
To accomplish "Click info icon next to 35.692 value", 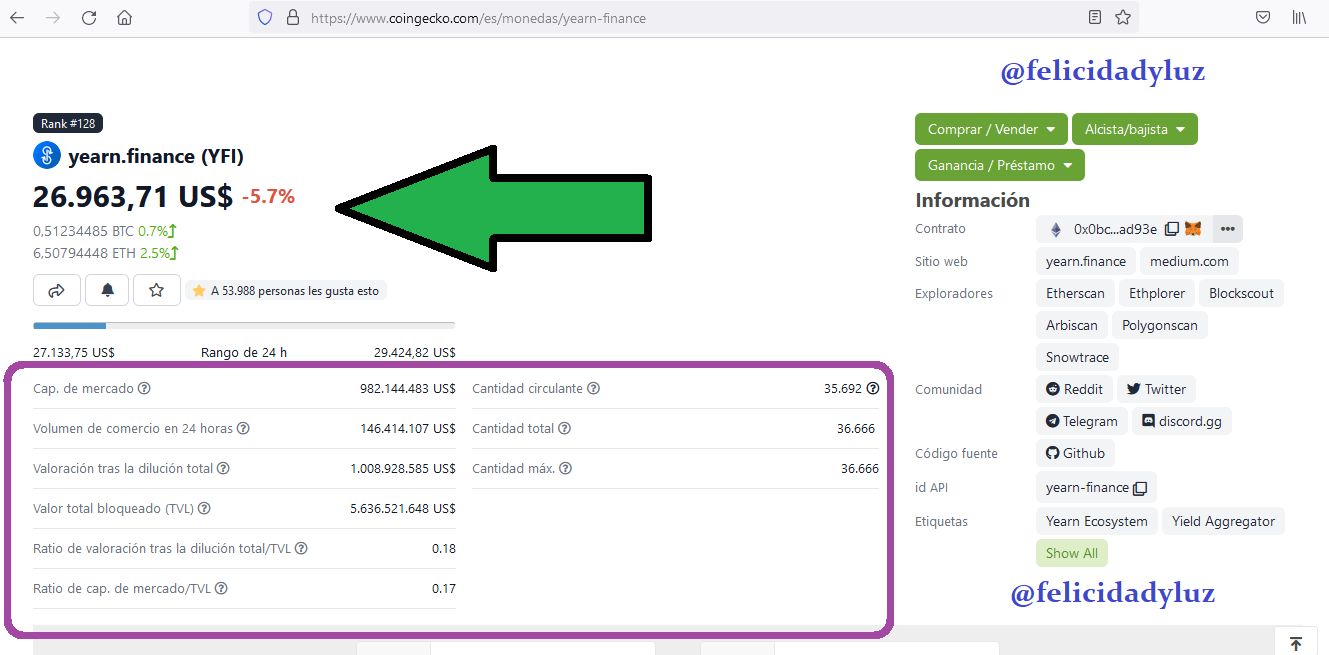I will pos(873,388).
